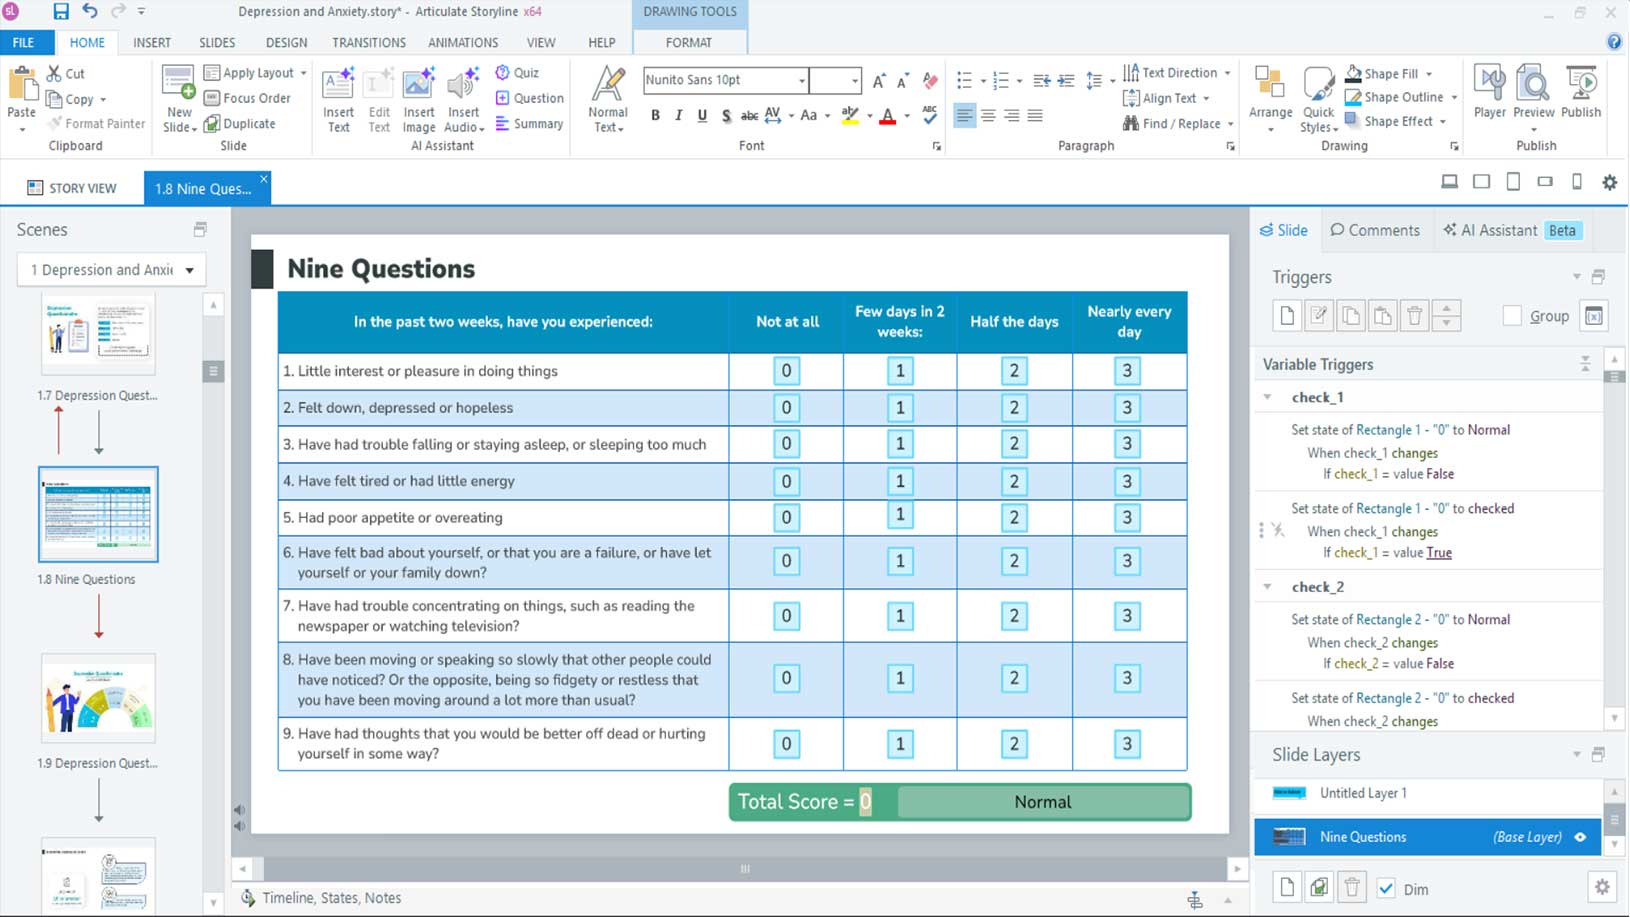Open the font name dropdown
The image size is (1630, 917).
pyautogui.click(x=801, y=80)
